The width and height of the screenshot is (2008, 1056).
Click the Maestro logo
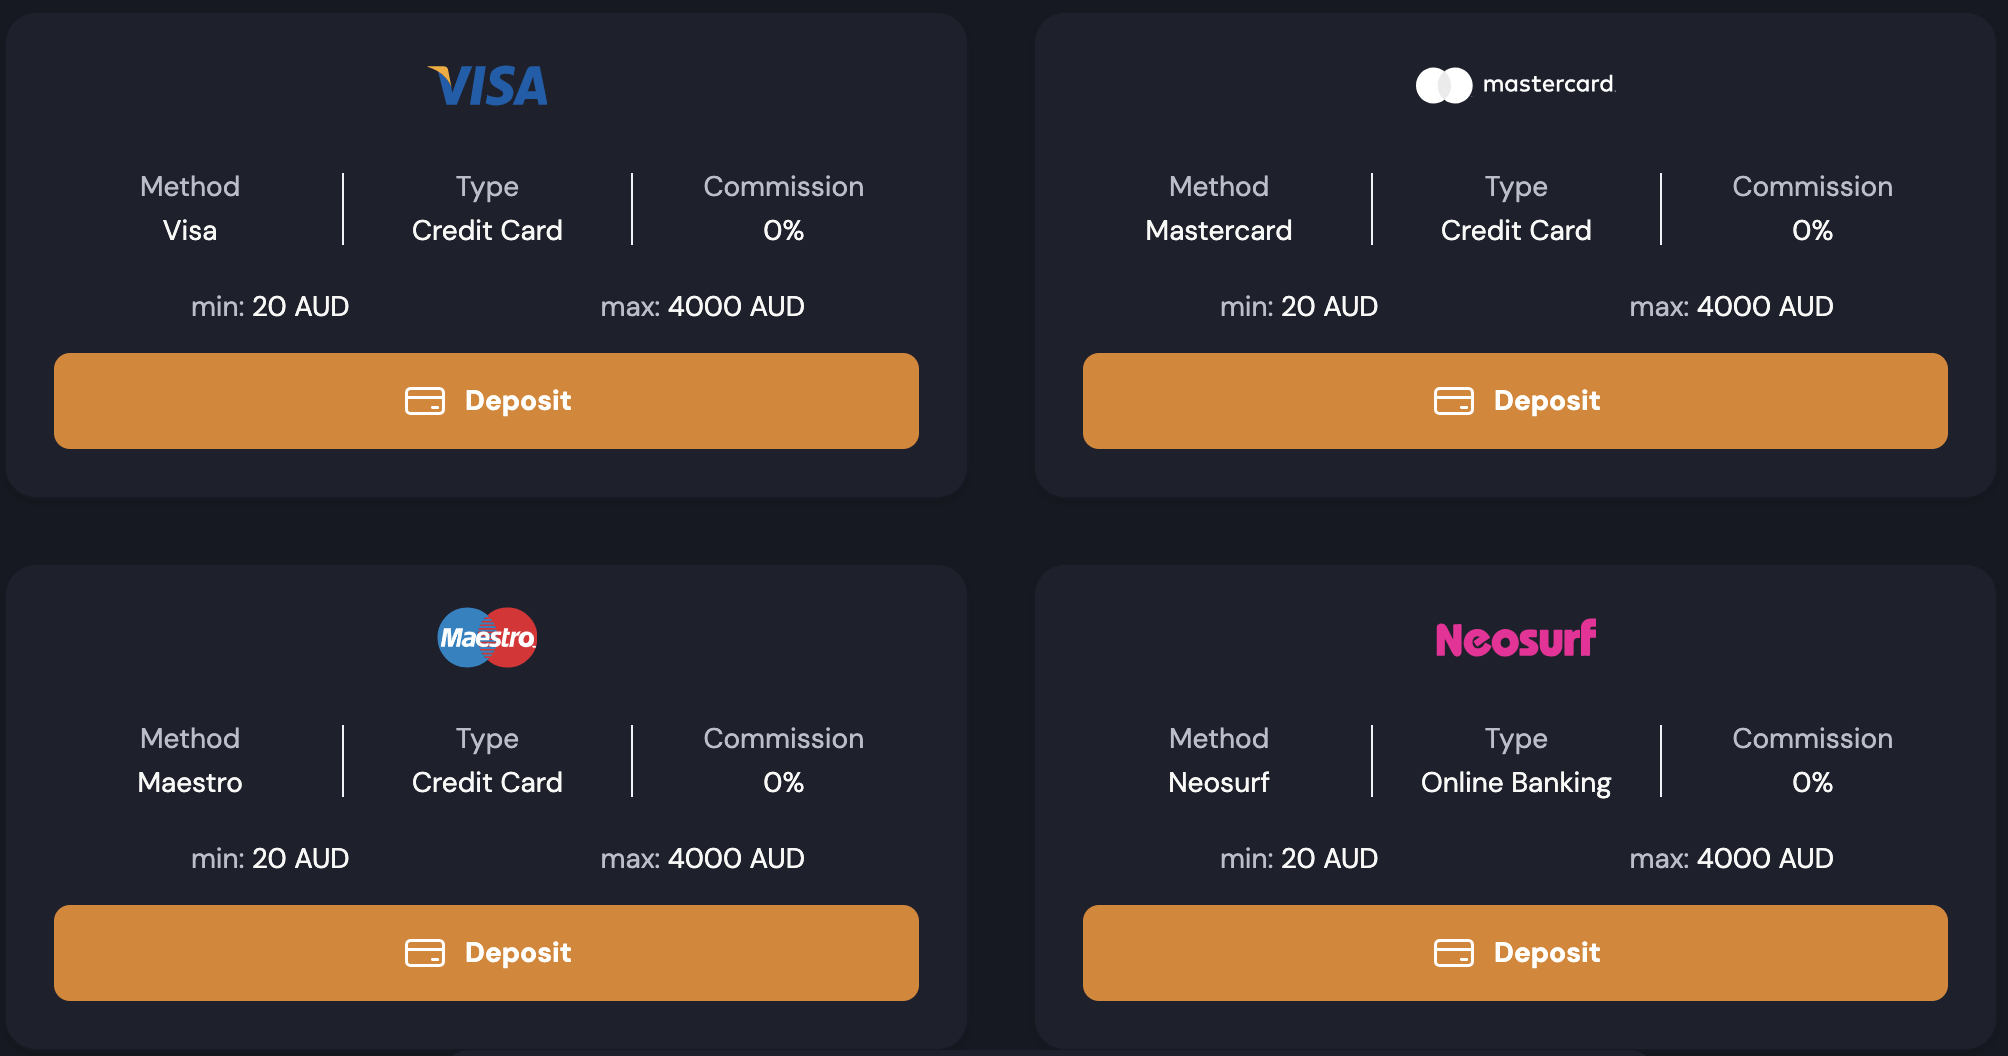coord(487,637)
